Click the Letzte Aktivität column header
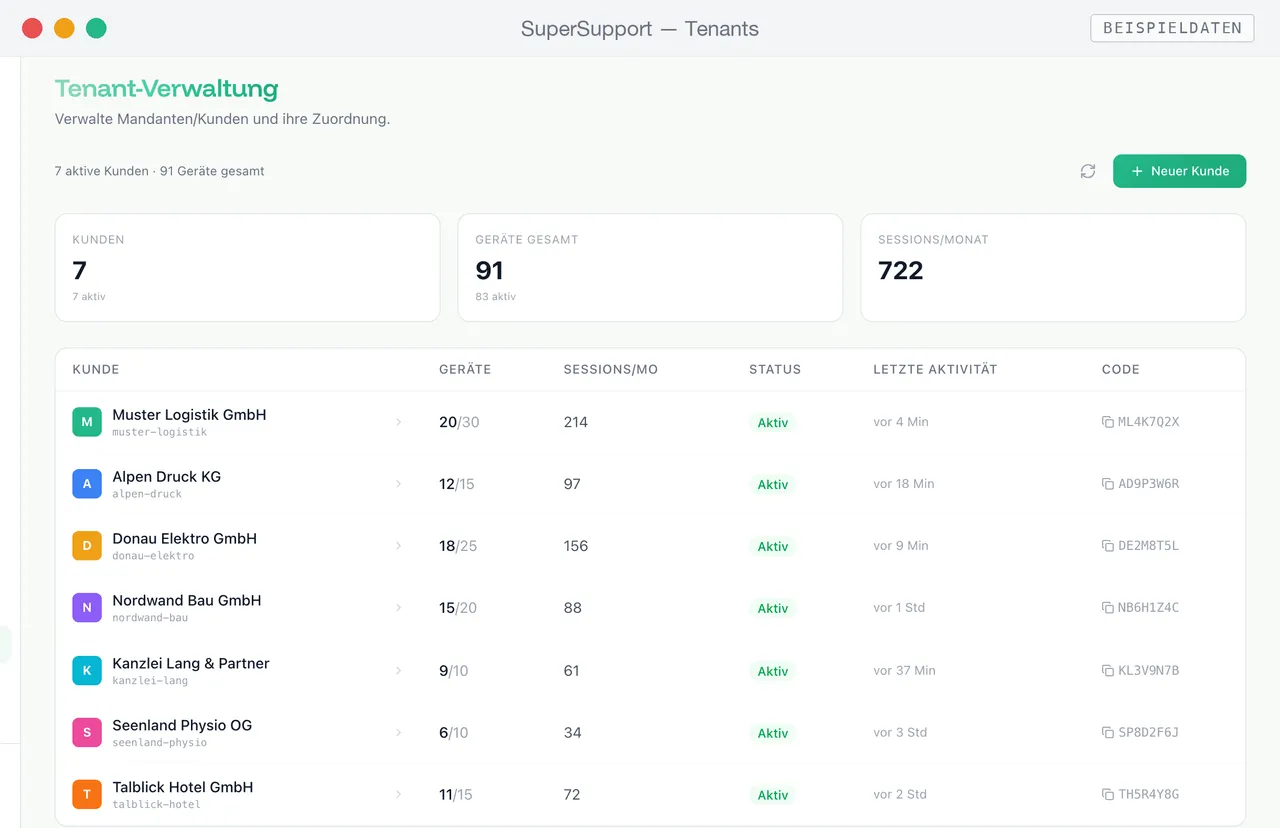 pos(935,369)
